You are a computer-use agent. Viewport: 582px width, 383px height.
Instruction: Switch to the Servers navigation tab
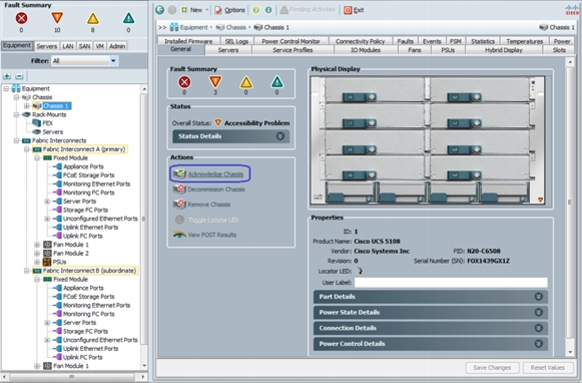(x=47, y=46)
